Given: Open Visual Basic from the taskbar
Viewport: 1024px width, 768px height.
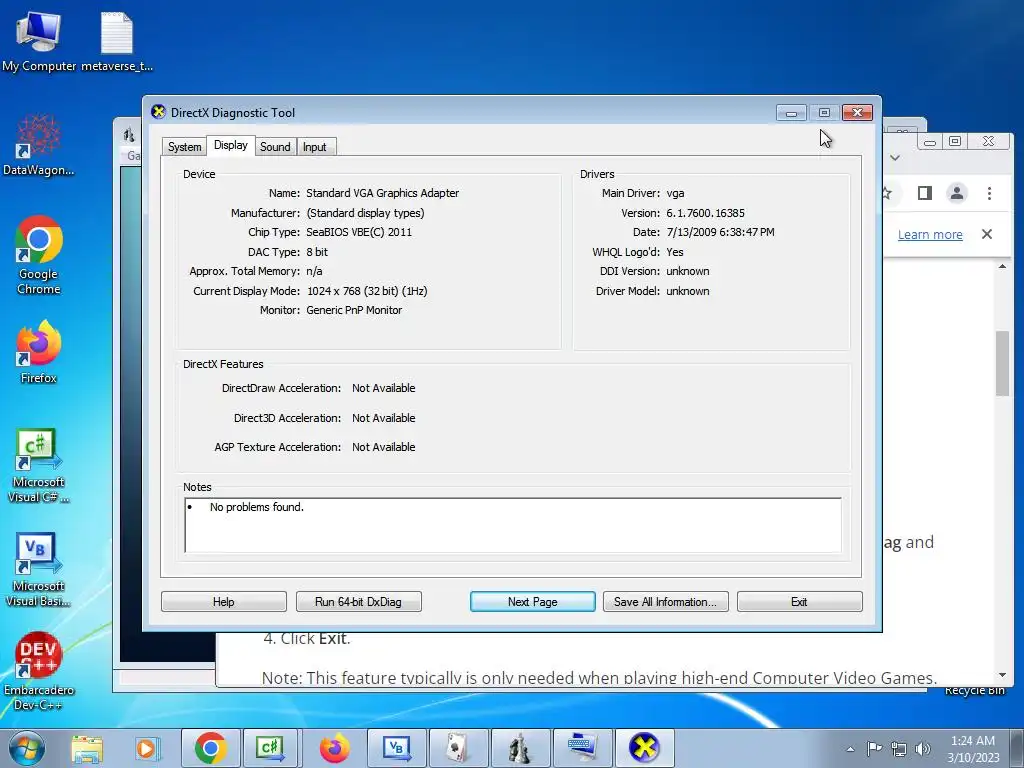Looking at the screenshot, I should [x=396, y=748].
